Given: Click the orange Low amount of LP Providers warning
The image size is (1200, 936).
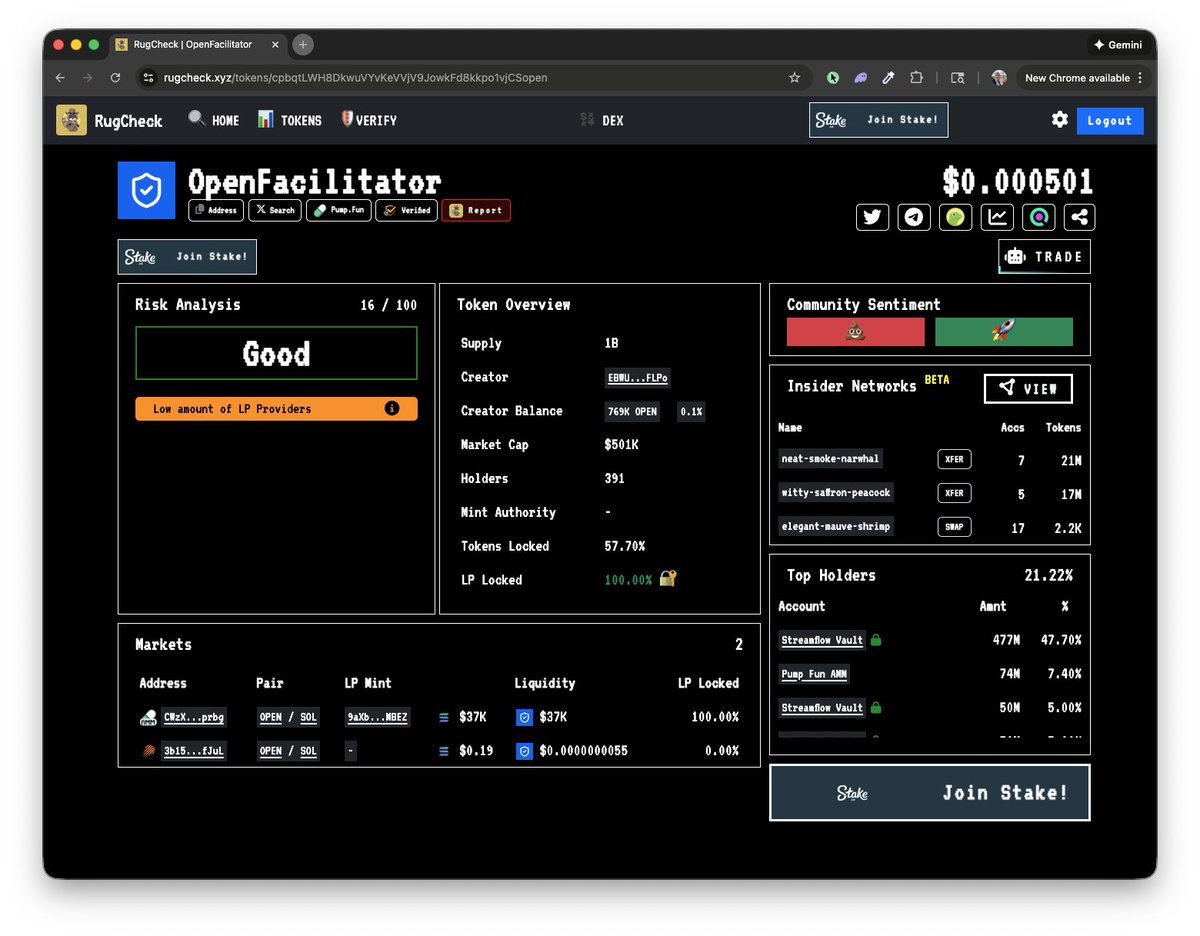Looking at the screenshot, I should [x=276, y=408].
